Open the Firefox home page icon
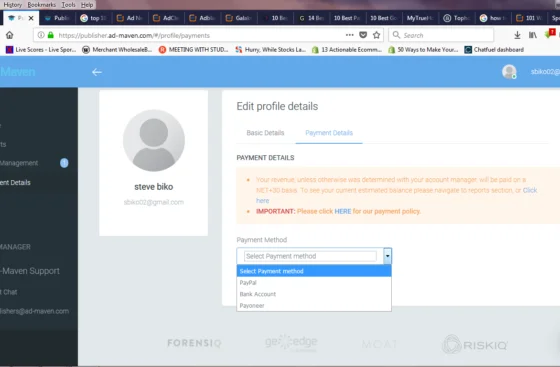Screen dimensions: 560x367 [10, 35]
